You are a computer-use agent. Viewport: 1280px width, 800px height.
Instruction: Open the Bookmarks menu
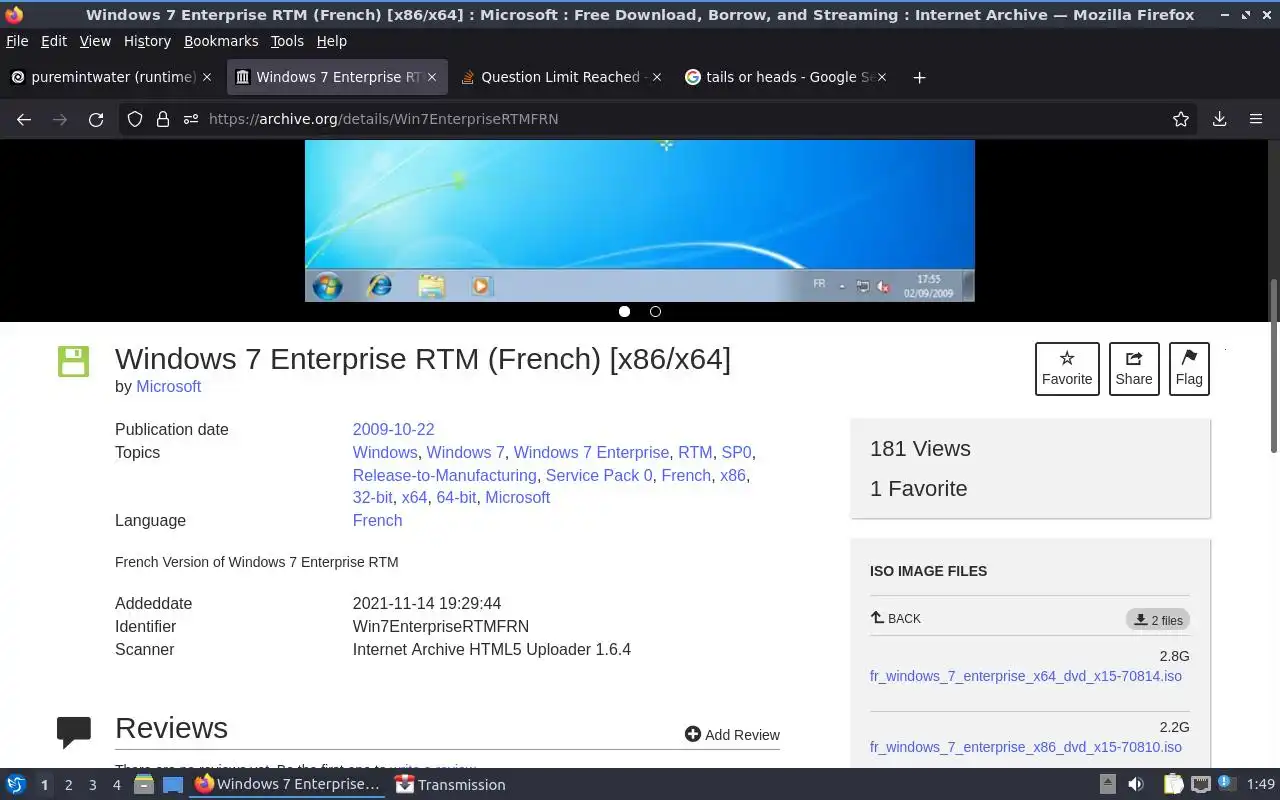pyautogui.click(x=221, y=41)
